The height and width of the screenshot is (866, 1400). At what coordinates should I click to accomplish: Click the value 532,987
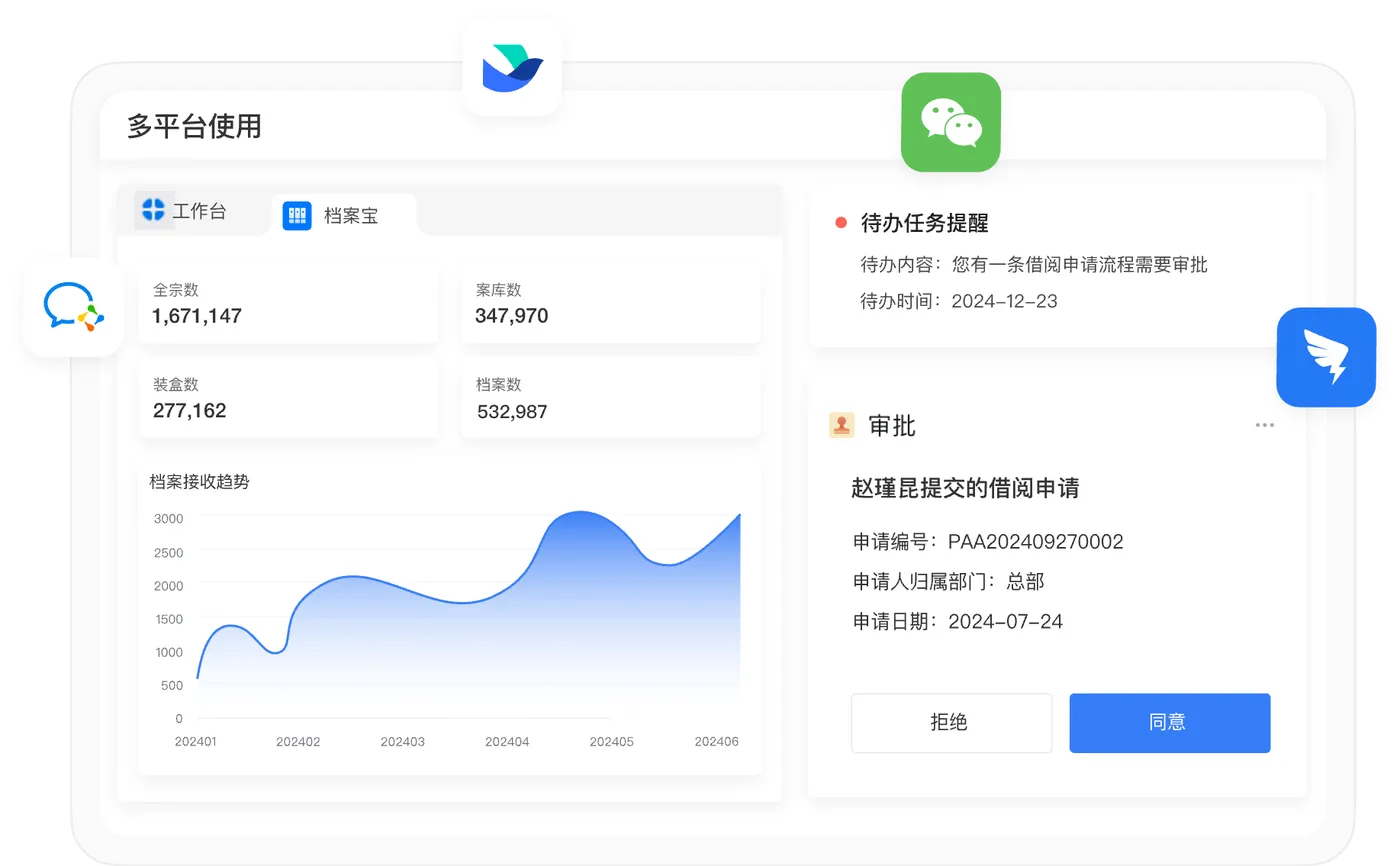(x=512, y=411)
